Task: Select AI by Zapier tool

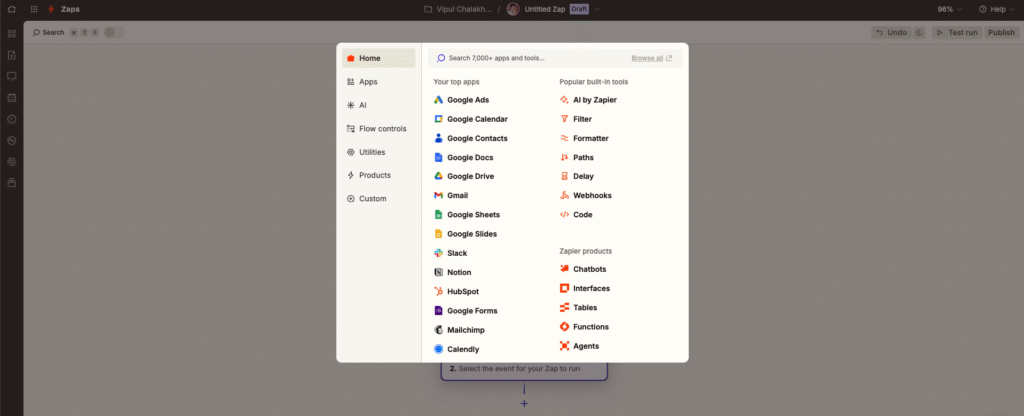Action: pos(588,100)
